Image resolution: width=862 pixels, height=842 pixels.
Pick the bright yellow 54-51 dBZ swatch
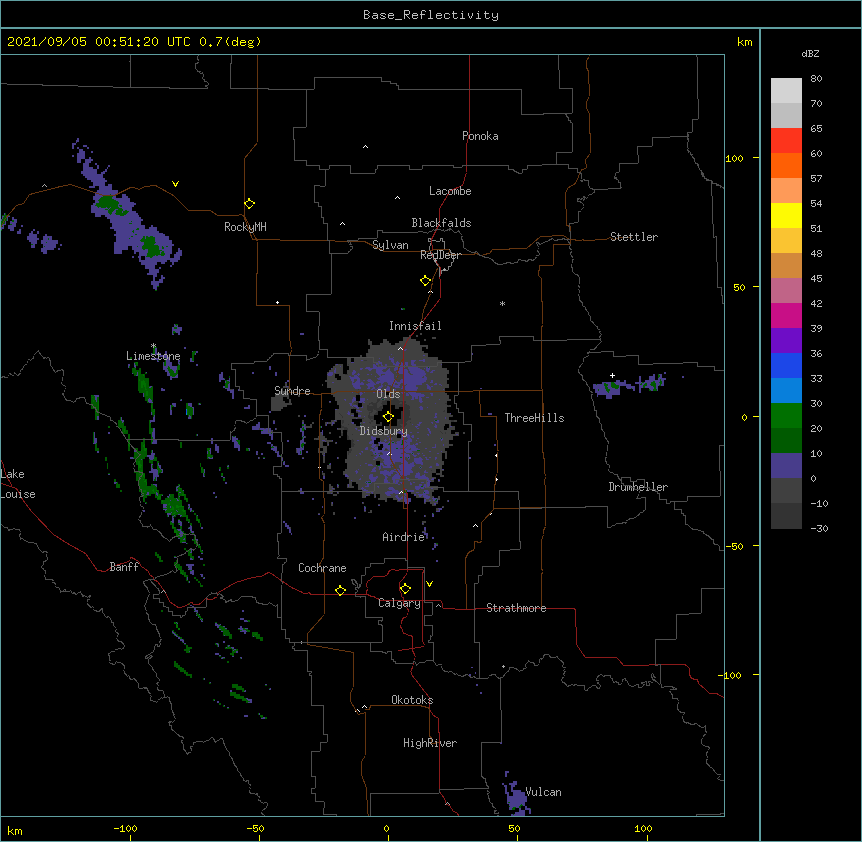click(x=786, y=215)
